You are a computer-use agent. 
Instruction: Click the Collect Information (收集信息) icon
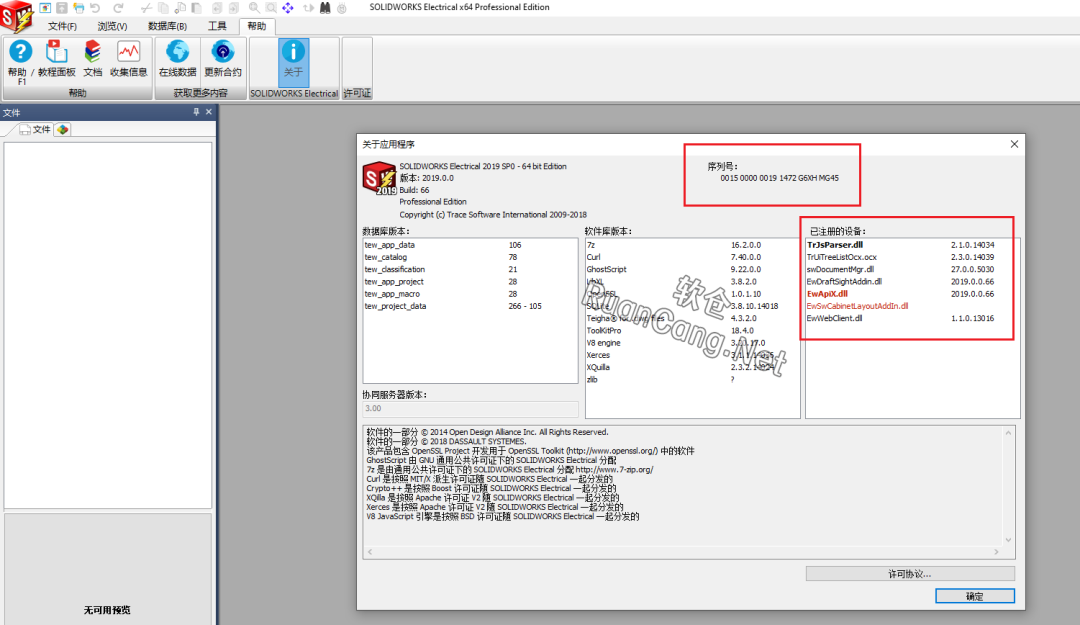click(128, 52)
